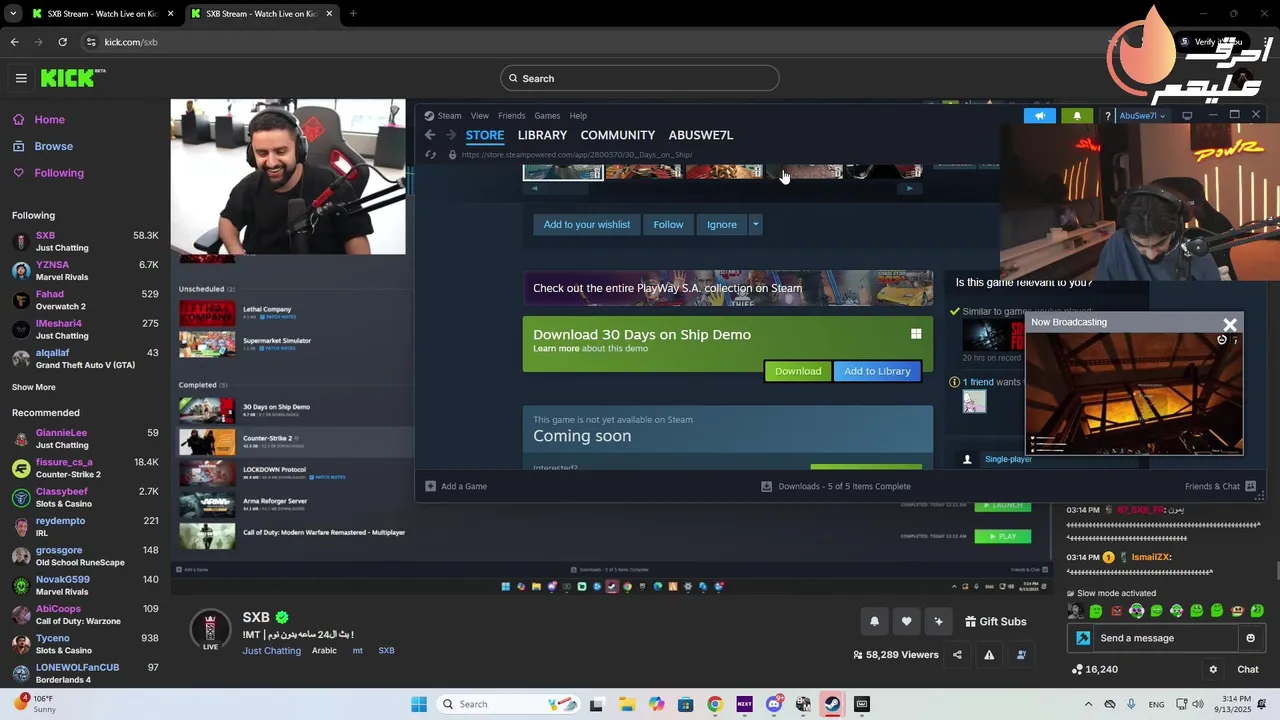The image size is (1280, 720).
Task: Click the browser reload button
Action: pyautogui.click(x=62, y=42)
